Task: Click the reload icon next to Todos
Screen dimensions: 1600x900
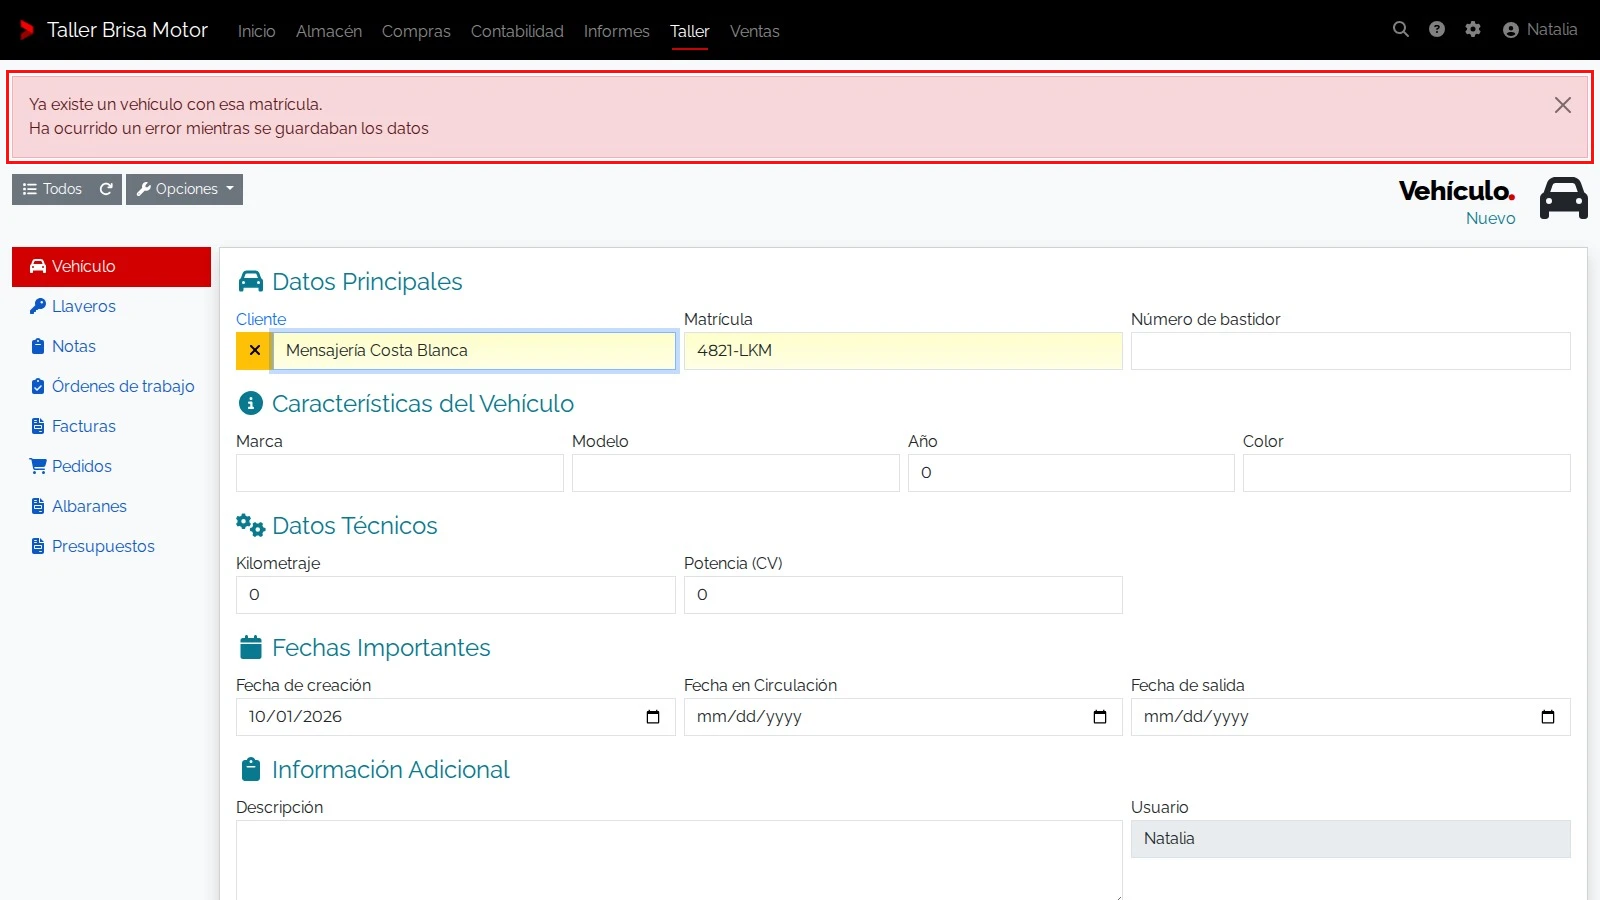Action: [x=106, y=189]
